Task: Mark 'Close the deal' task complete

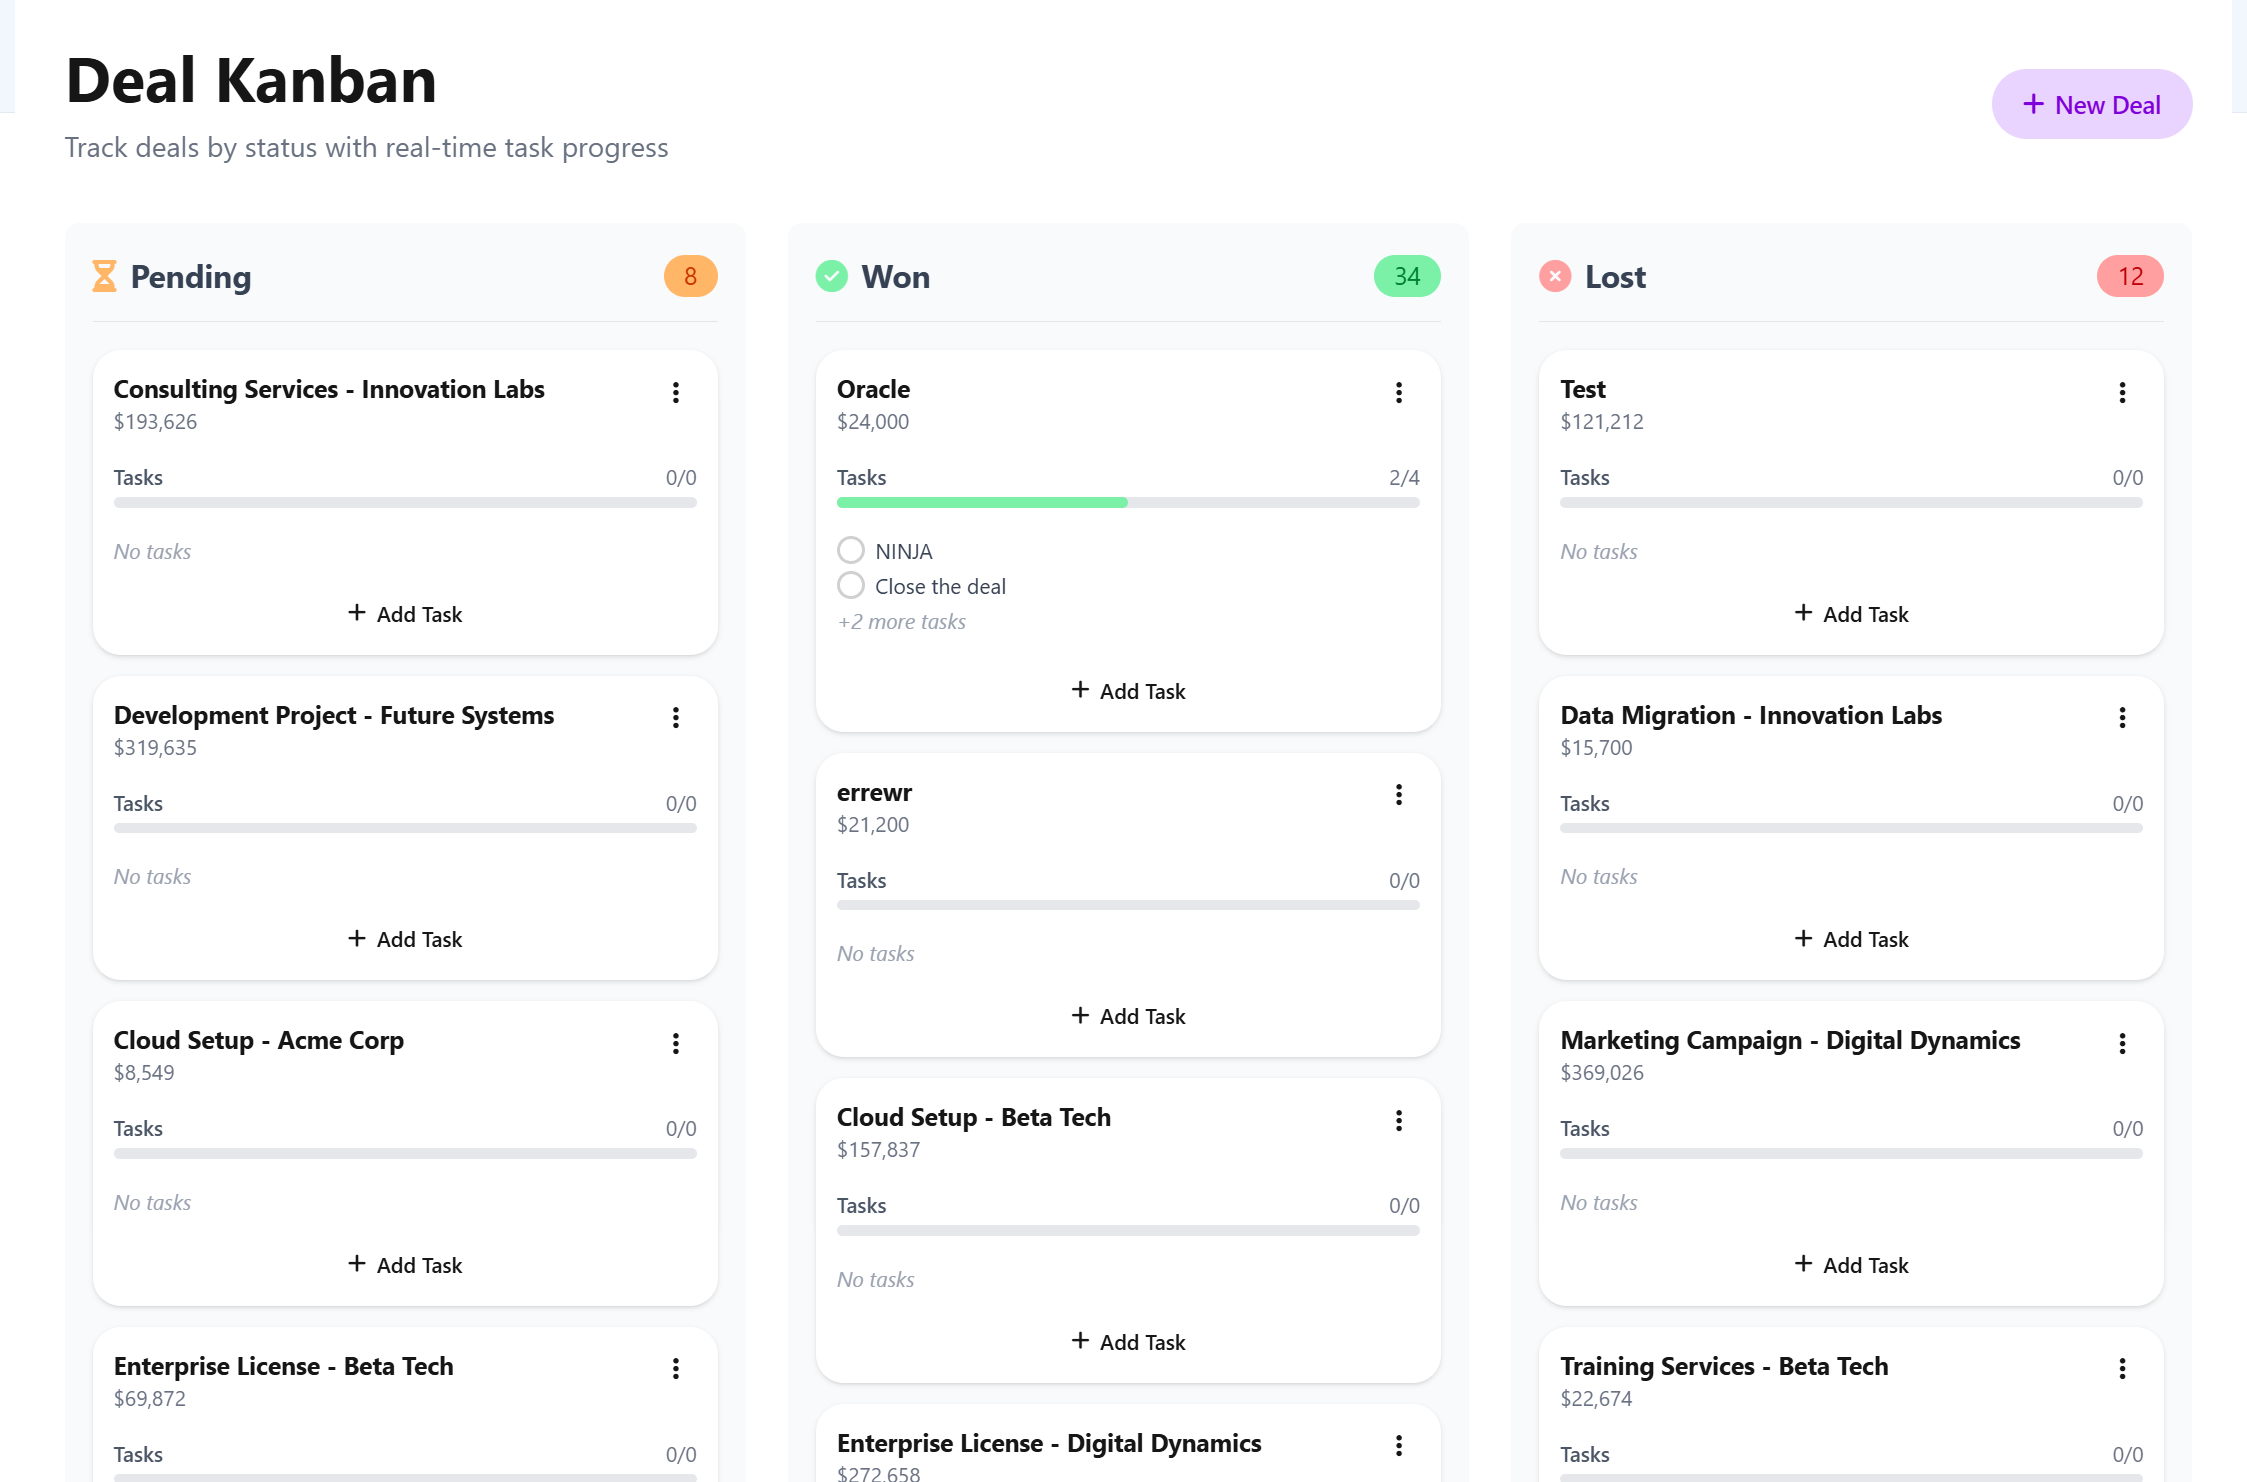Action: point(851,585)
